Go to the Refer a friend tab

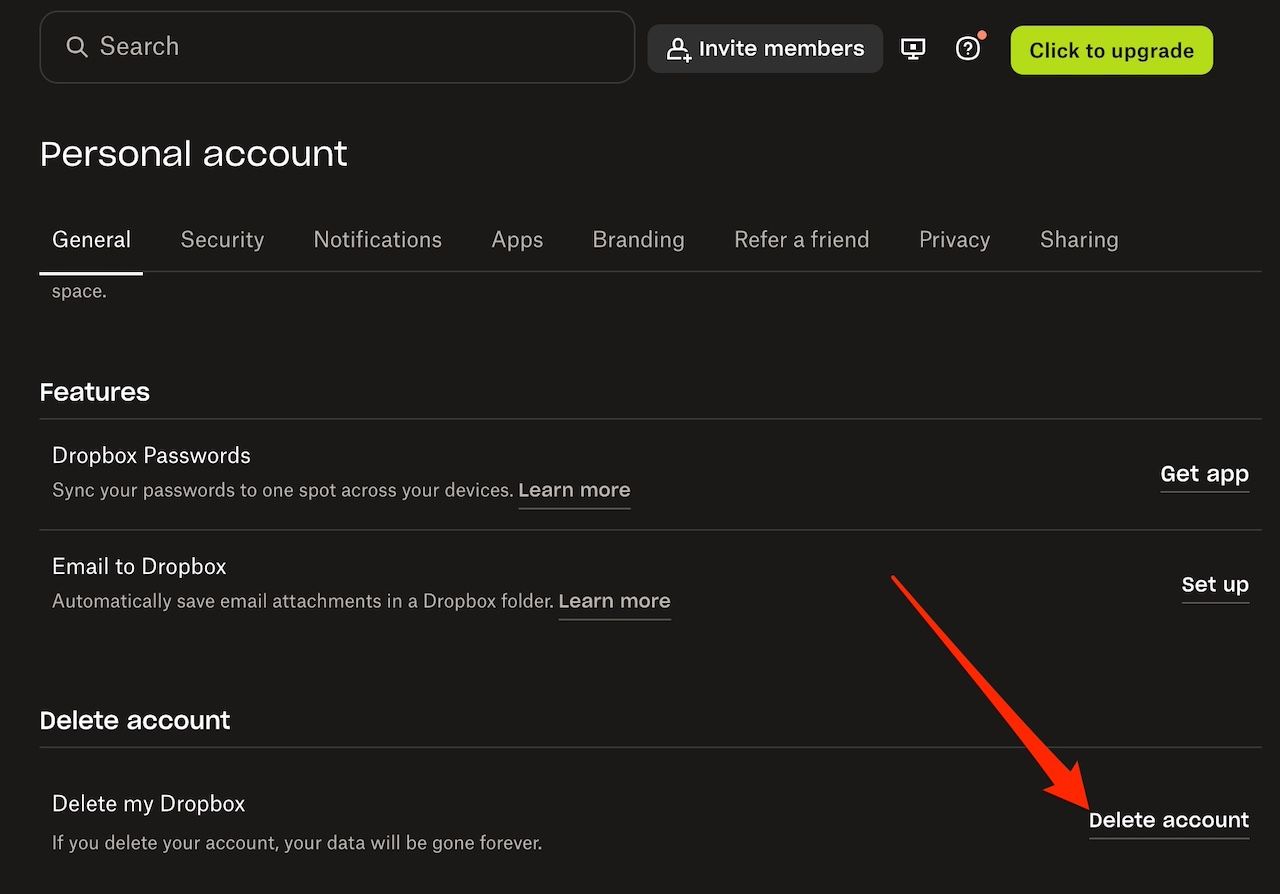tap(801, 240)
